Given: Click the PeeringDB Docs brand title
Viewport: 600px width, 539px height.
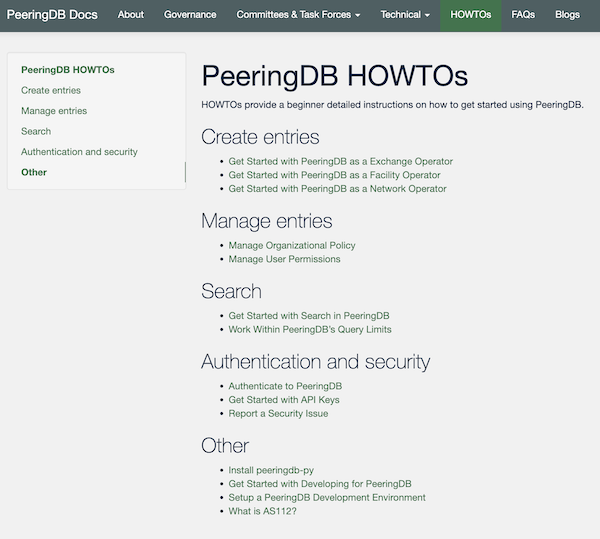Looking at the screenshot, I should click(x=52, y=15).
